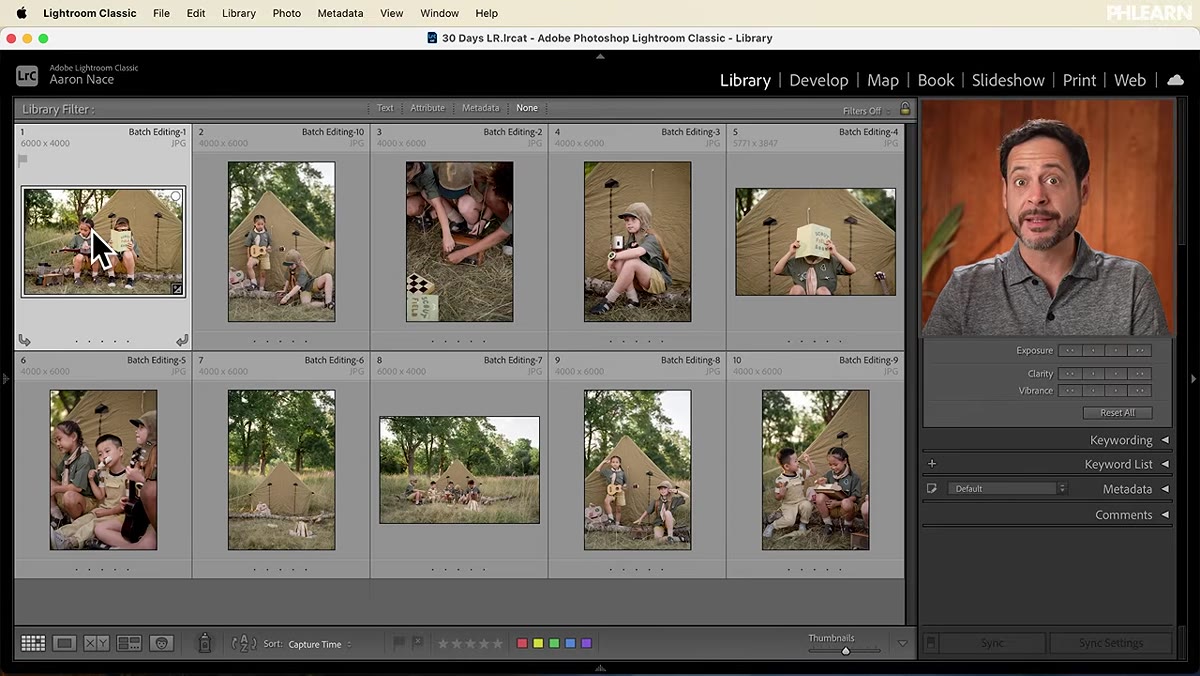Apply purple color label
Viewport: 1200px width, 676px height.
586,644
